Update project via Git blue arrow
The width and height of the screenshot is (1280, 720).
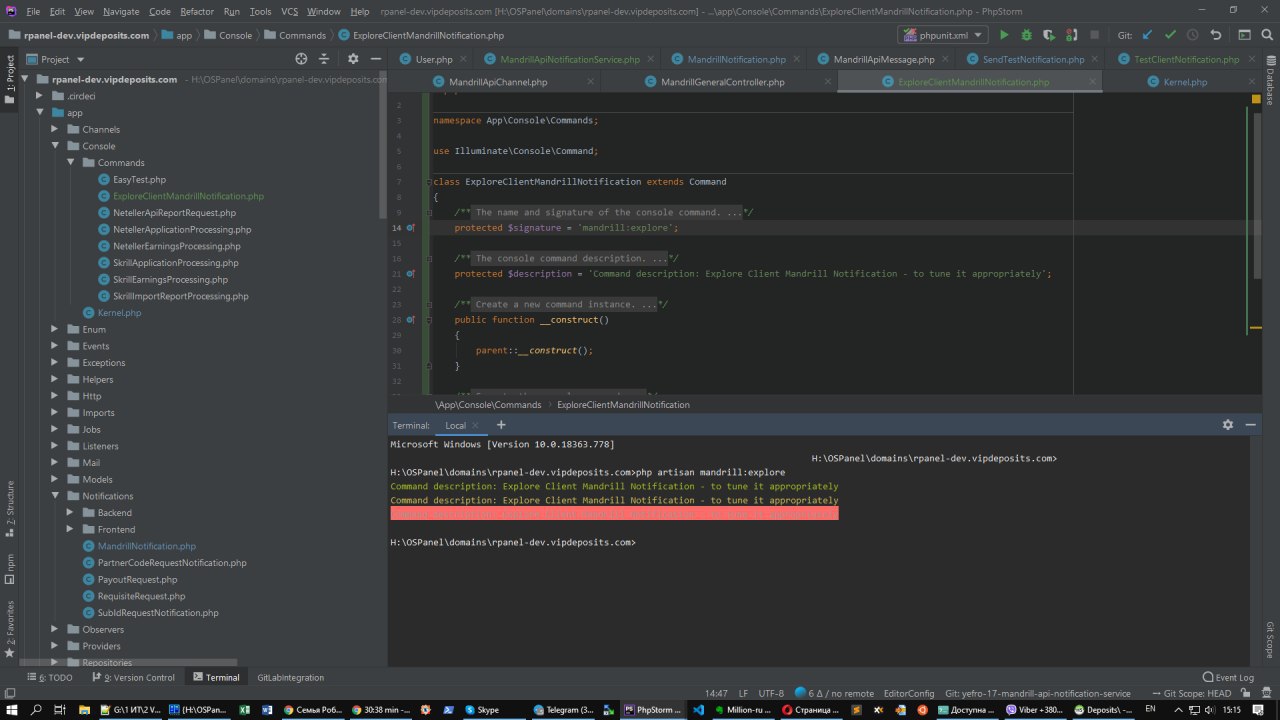(x=1149, y=35)
